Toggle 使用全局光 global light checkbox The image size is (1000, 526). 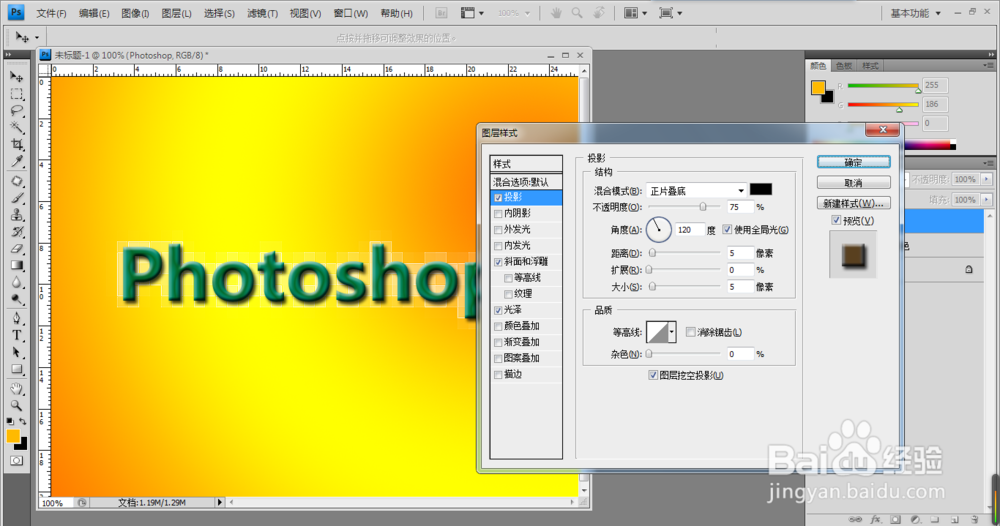pos(727,230)
